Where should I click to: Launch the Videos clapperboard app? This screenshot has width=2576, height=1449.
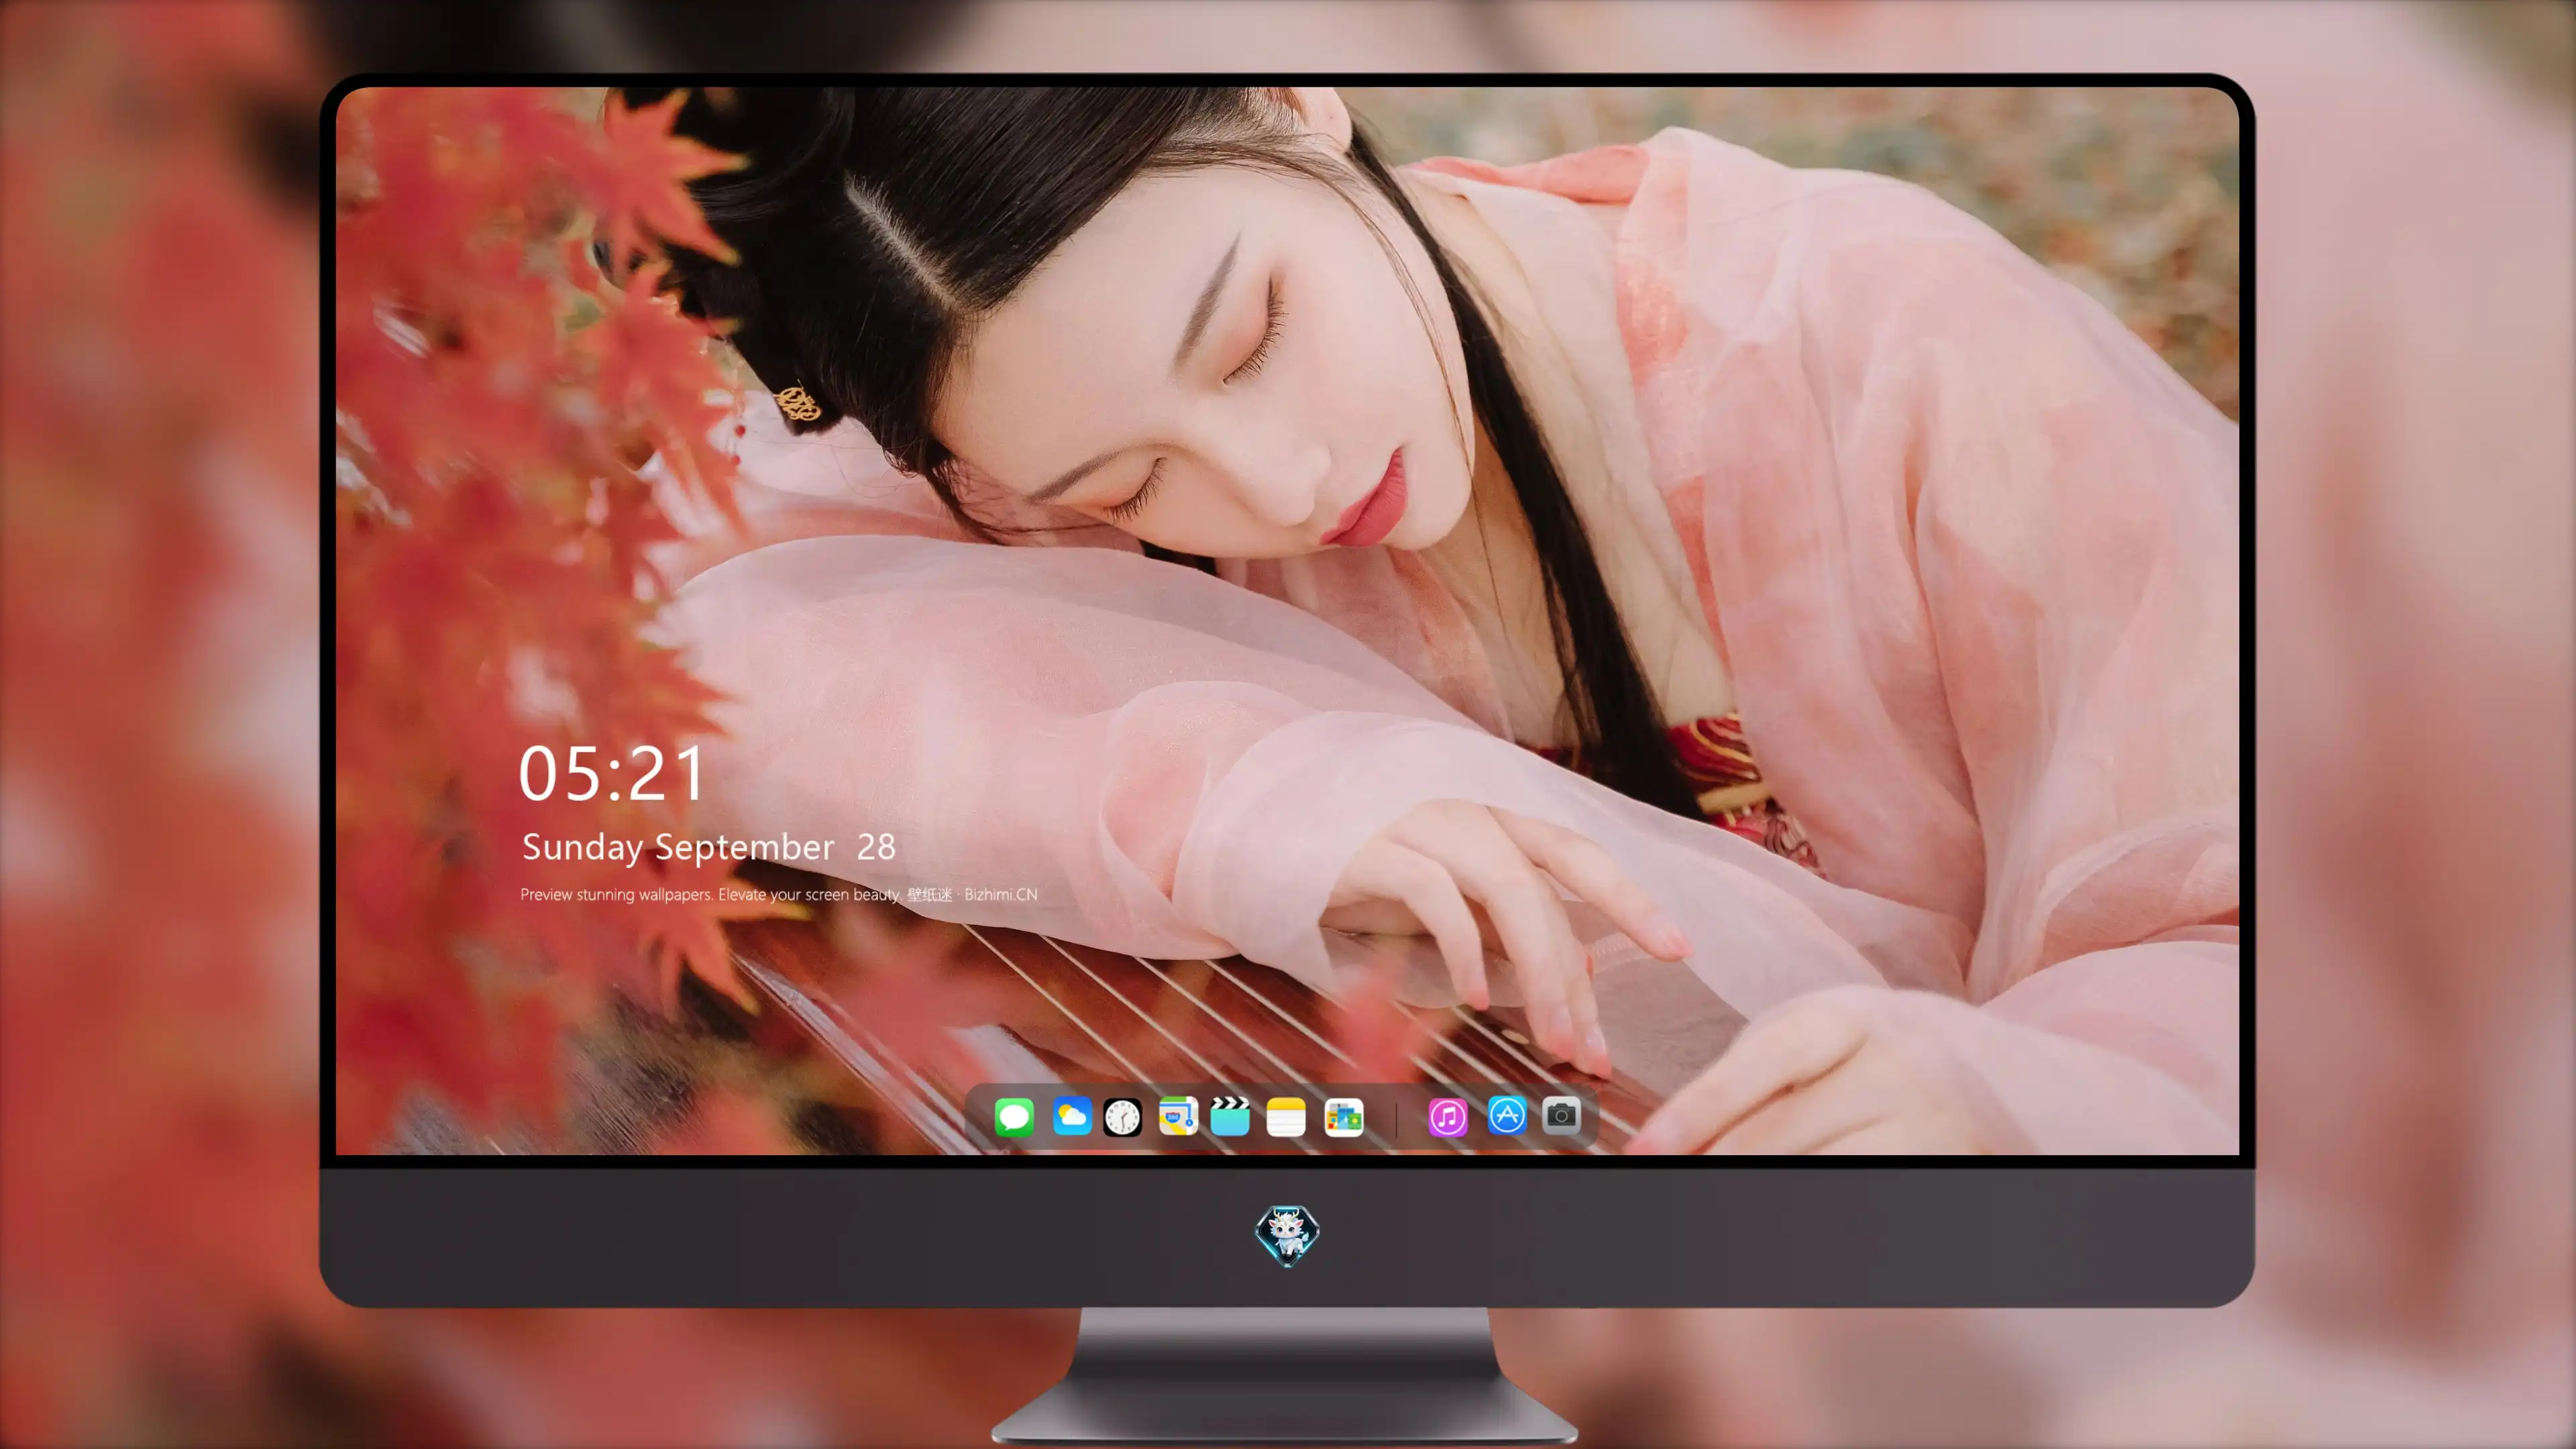pos(1230,1116)
